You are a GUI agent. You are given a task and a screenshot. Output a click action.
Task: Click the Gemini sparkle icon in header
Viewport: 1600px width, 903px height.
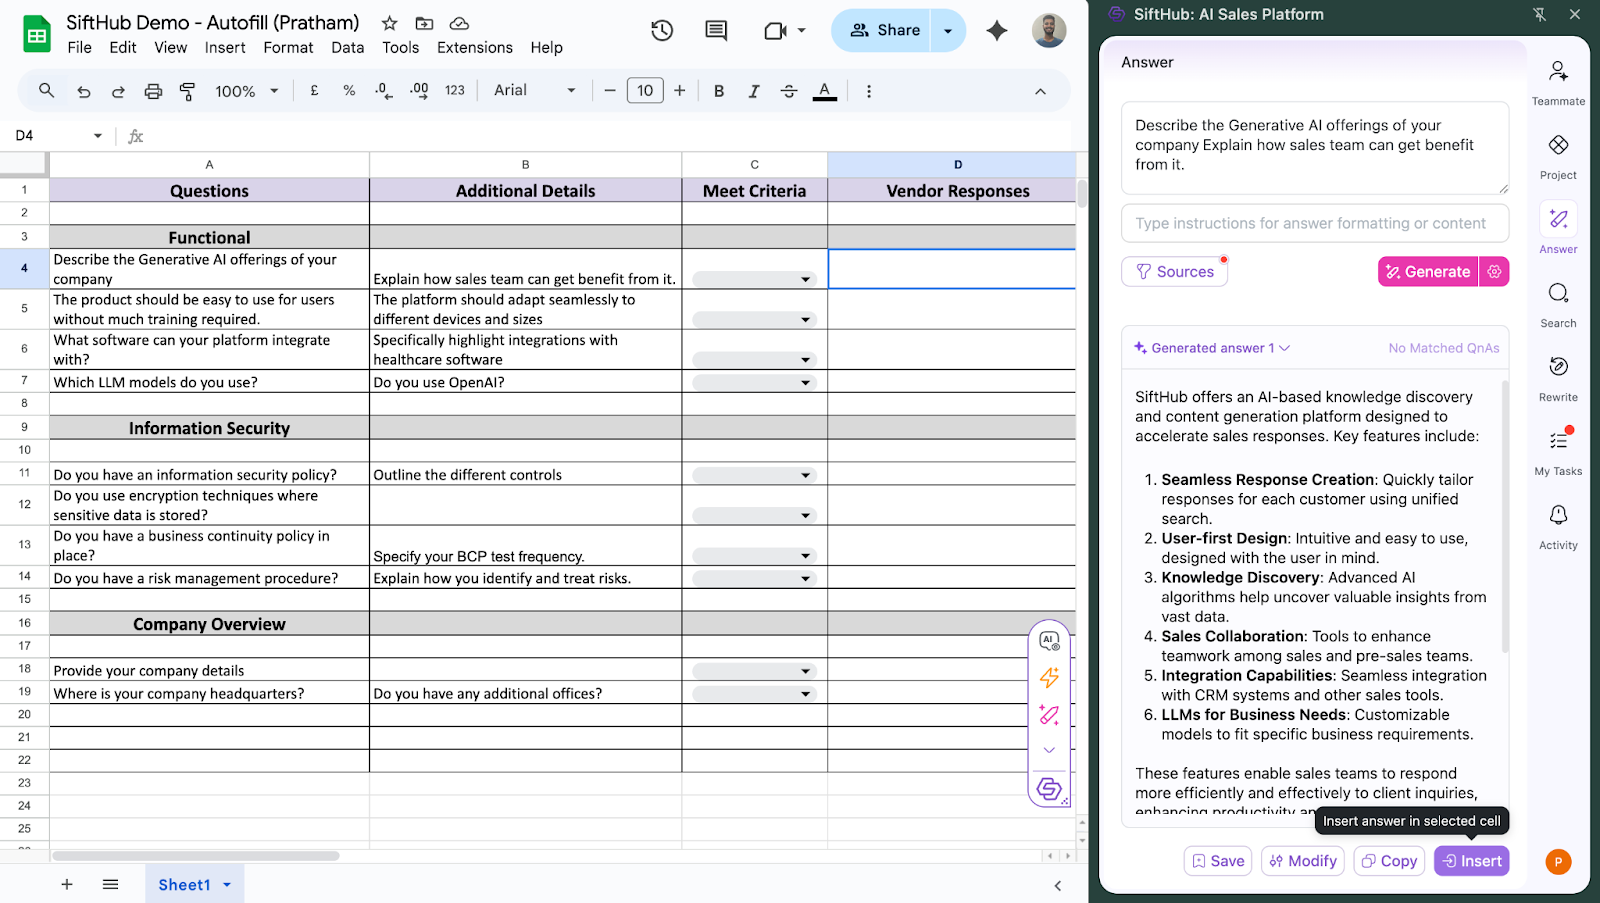tap(996, 31)
